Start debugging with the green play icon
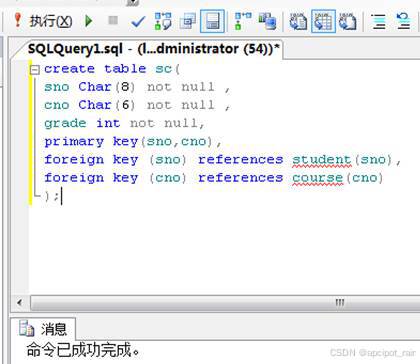The width and height of the screenshot is (420, 364). click(x=89, y=21)
